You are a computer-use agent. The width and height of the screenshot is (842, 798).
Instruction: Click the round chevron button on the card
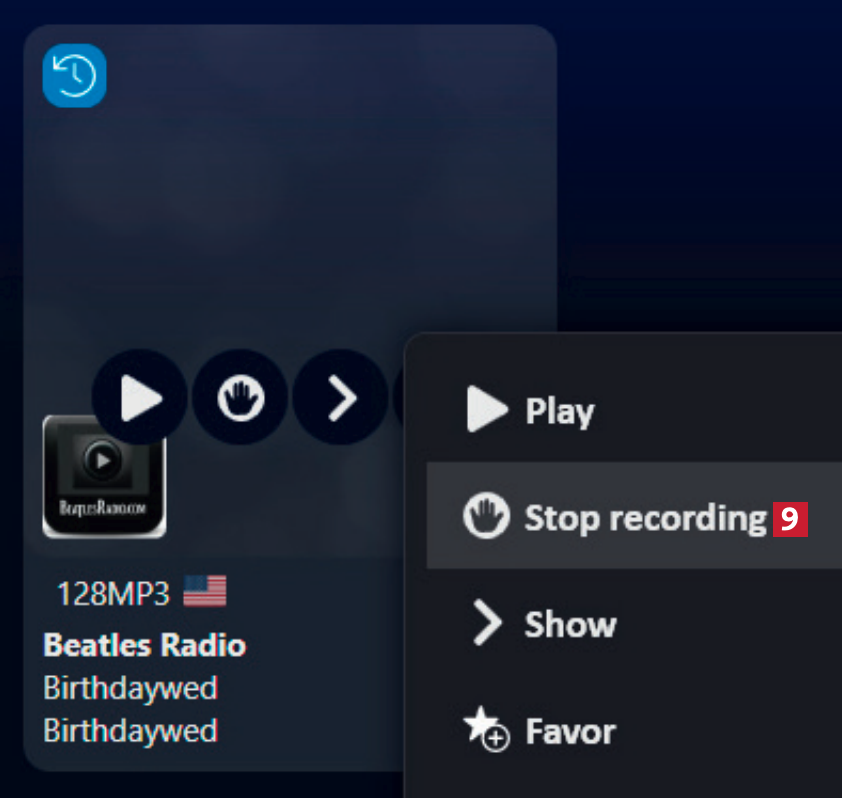[340, 397]
